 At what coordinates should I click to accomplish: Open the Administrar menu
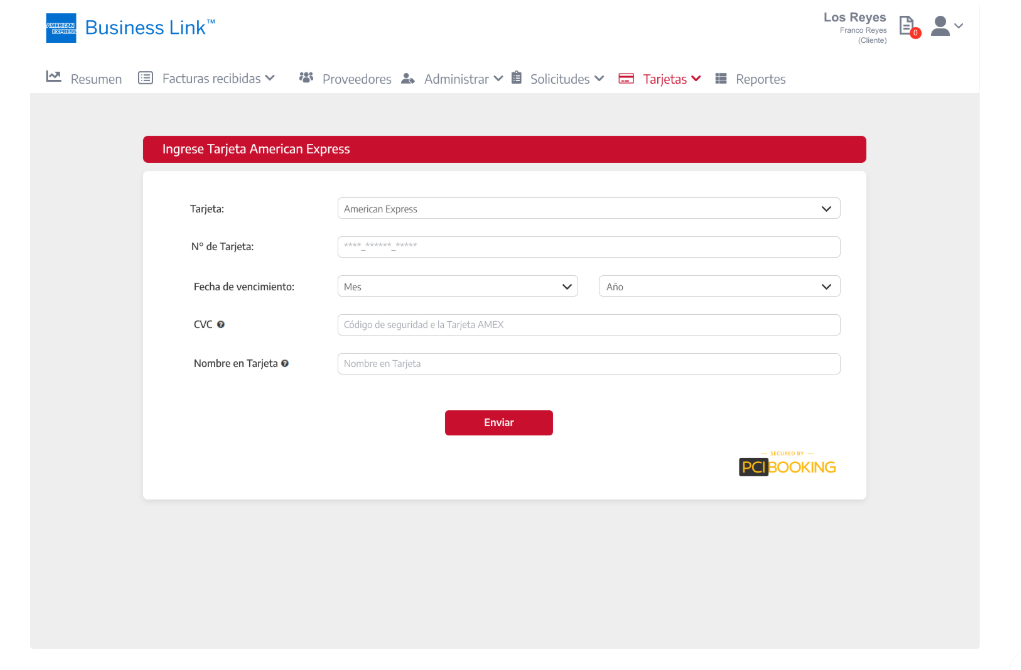pyautogui.click(x=452, y=79)
